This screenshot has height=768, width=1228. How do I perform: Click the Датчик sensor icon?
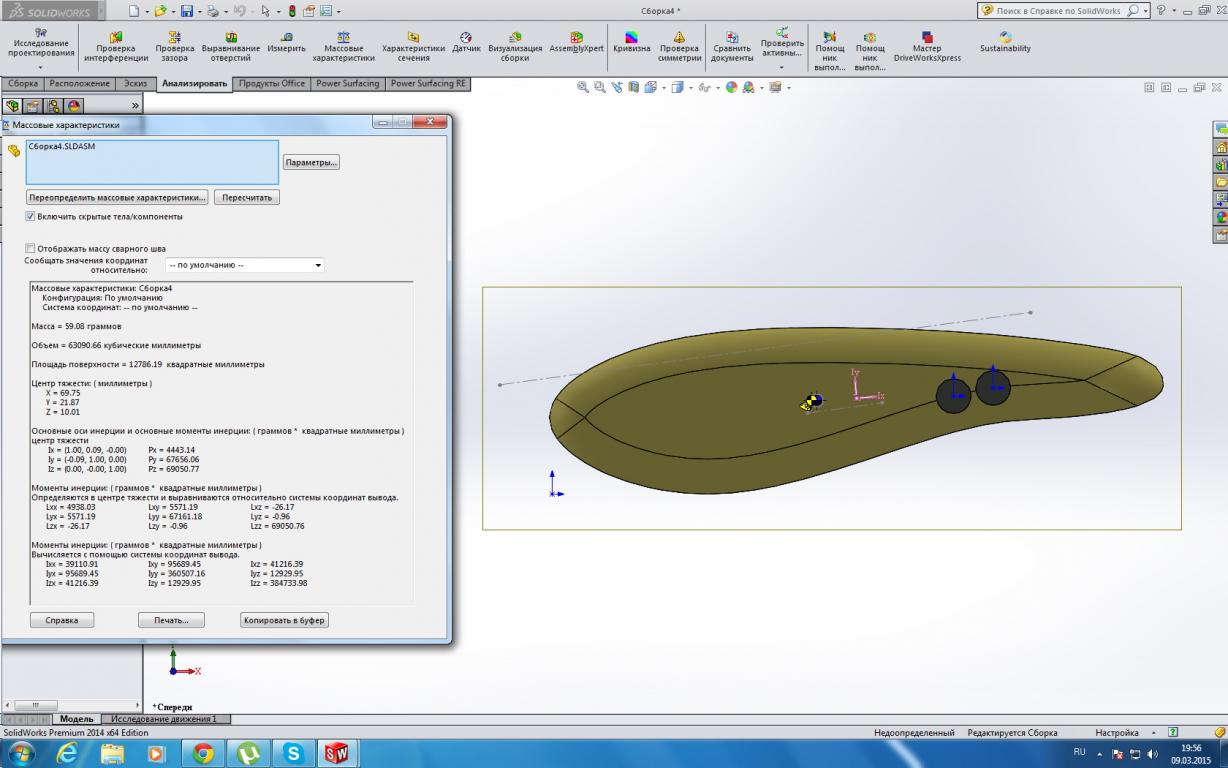point(466,38)
